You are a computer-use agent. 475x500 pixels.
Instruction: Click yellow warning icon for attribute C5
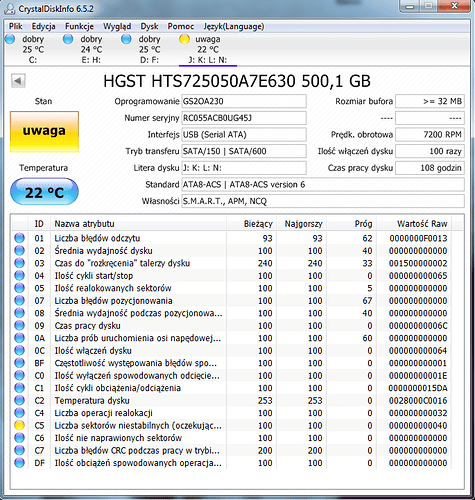[19, 425]
